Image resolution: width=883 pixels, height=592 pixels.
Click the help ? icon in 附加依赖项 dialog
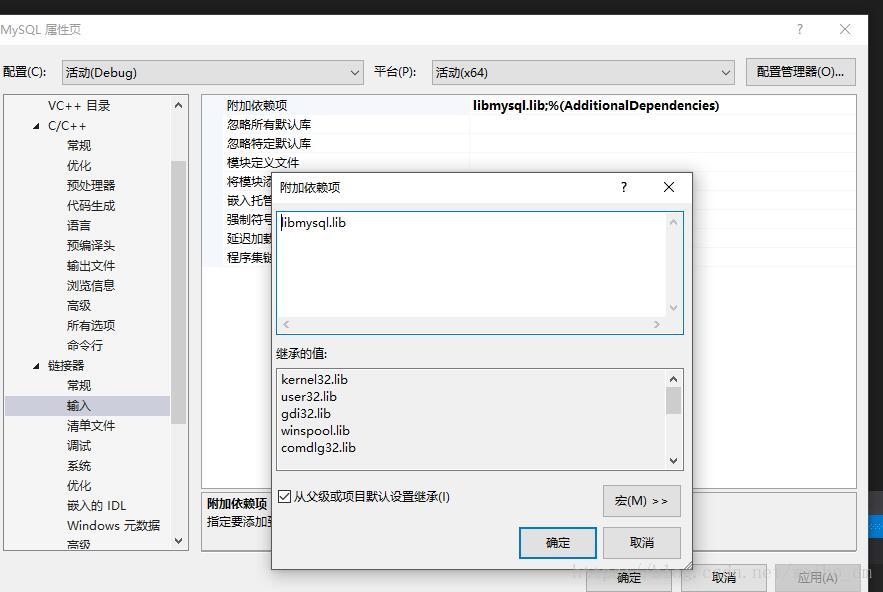coord(623,187)
